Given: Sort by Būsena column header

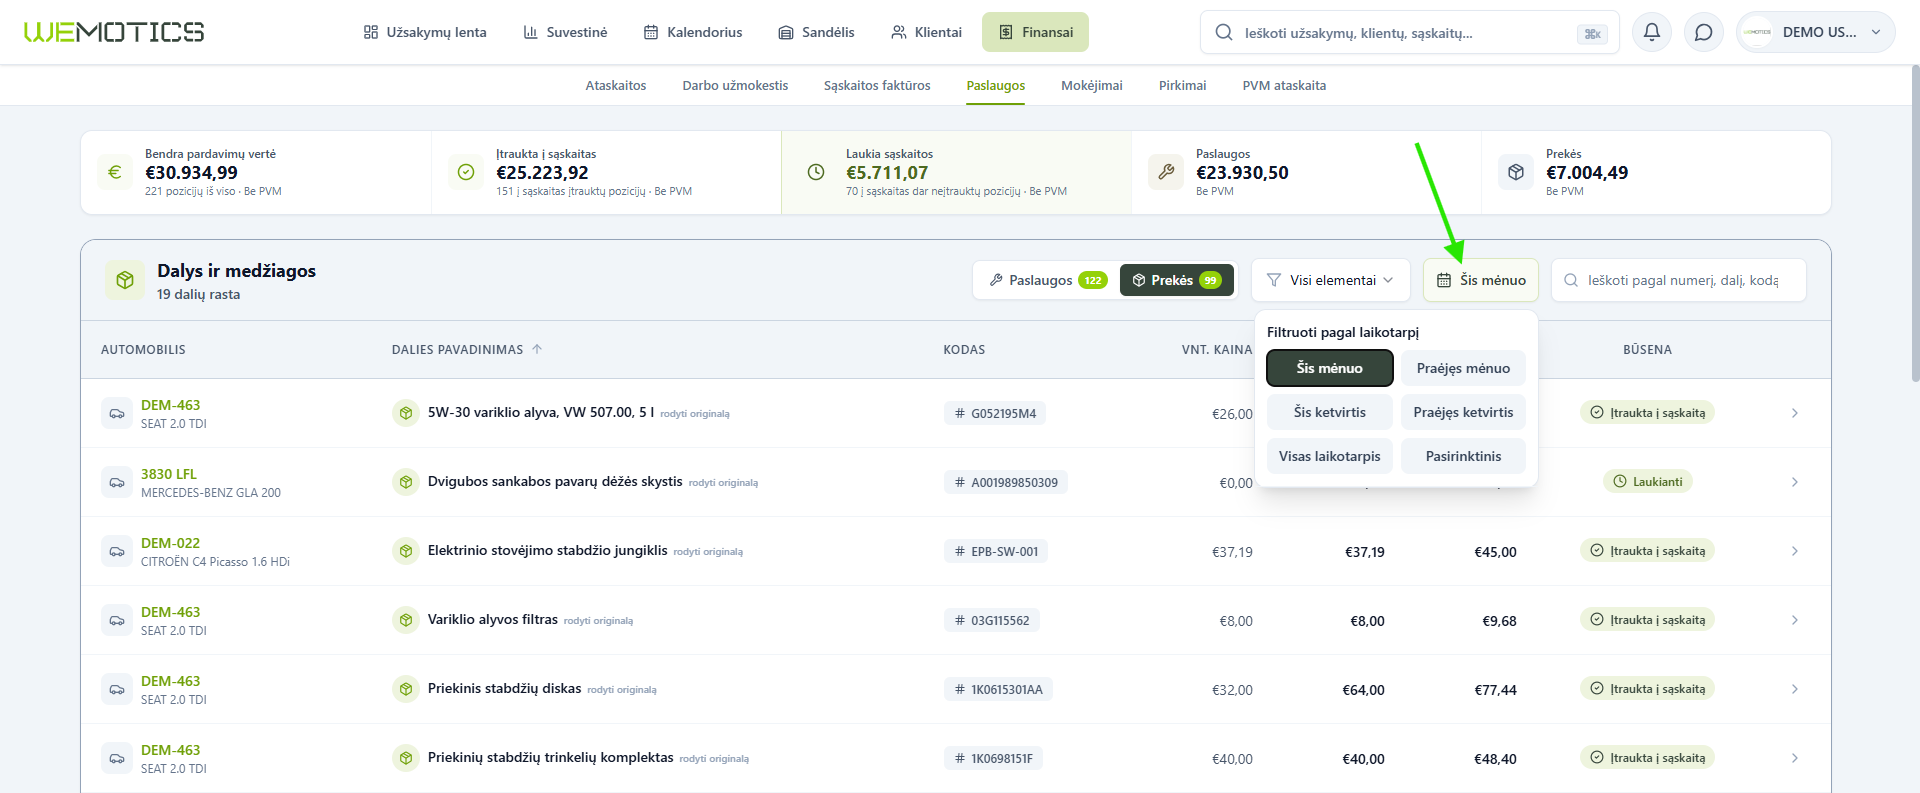Looking at the screenshot, I should pos(1647,350).
